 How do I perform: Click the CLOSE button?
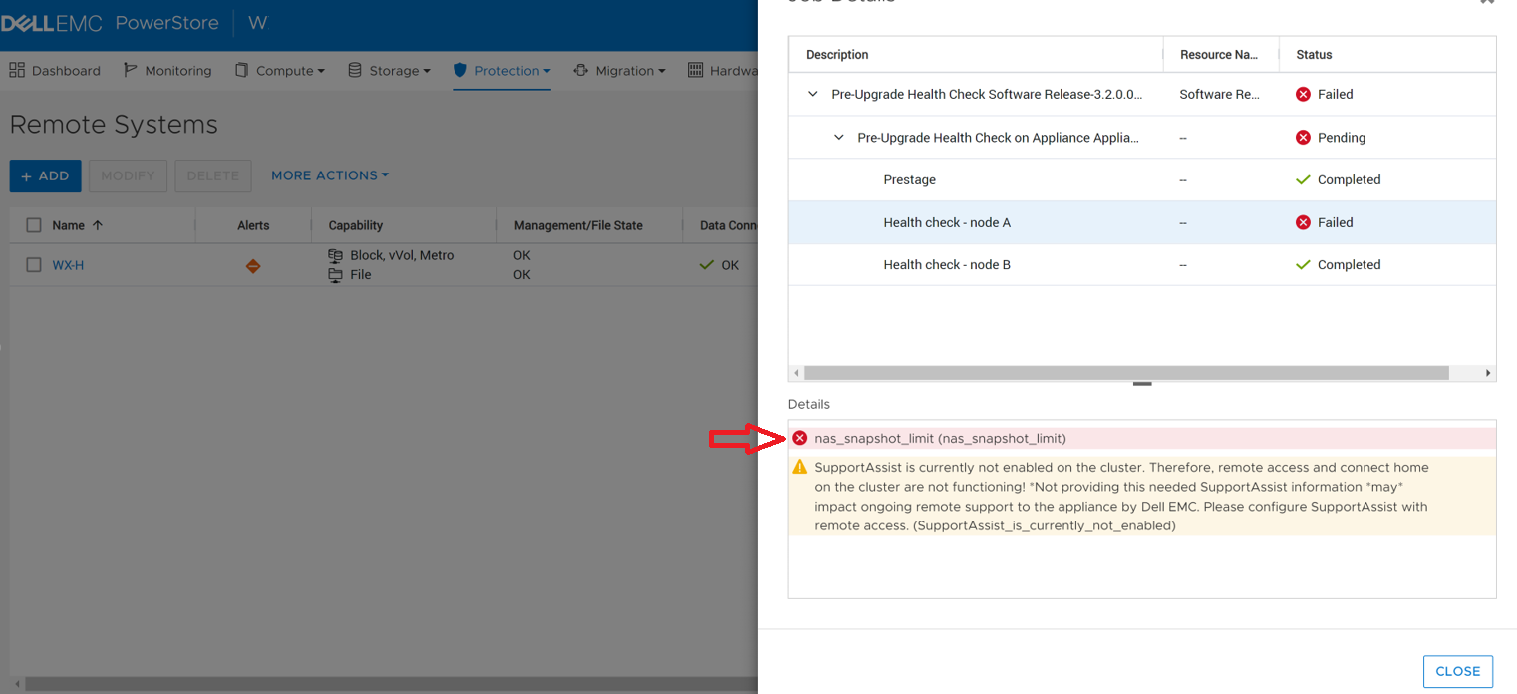pyautogui.click(x=1458, y=671)
